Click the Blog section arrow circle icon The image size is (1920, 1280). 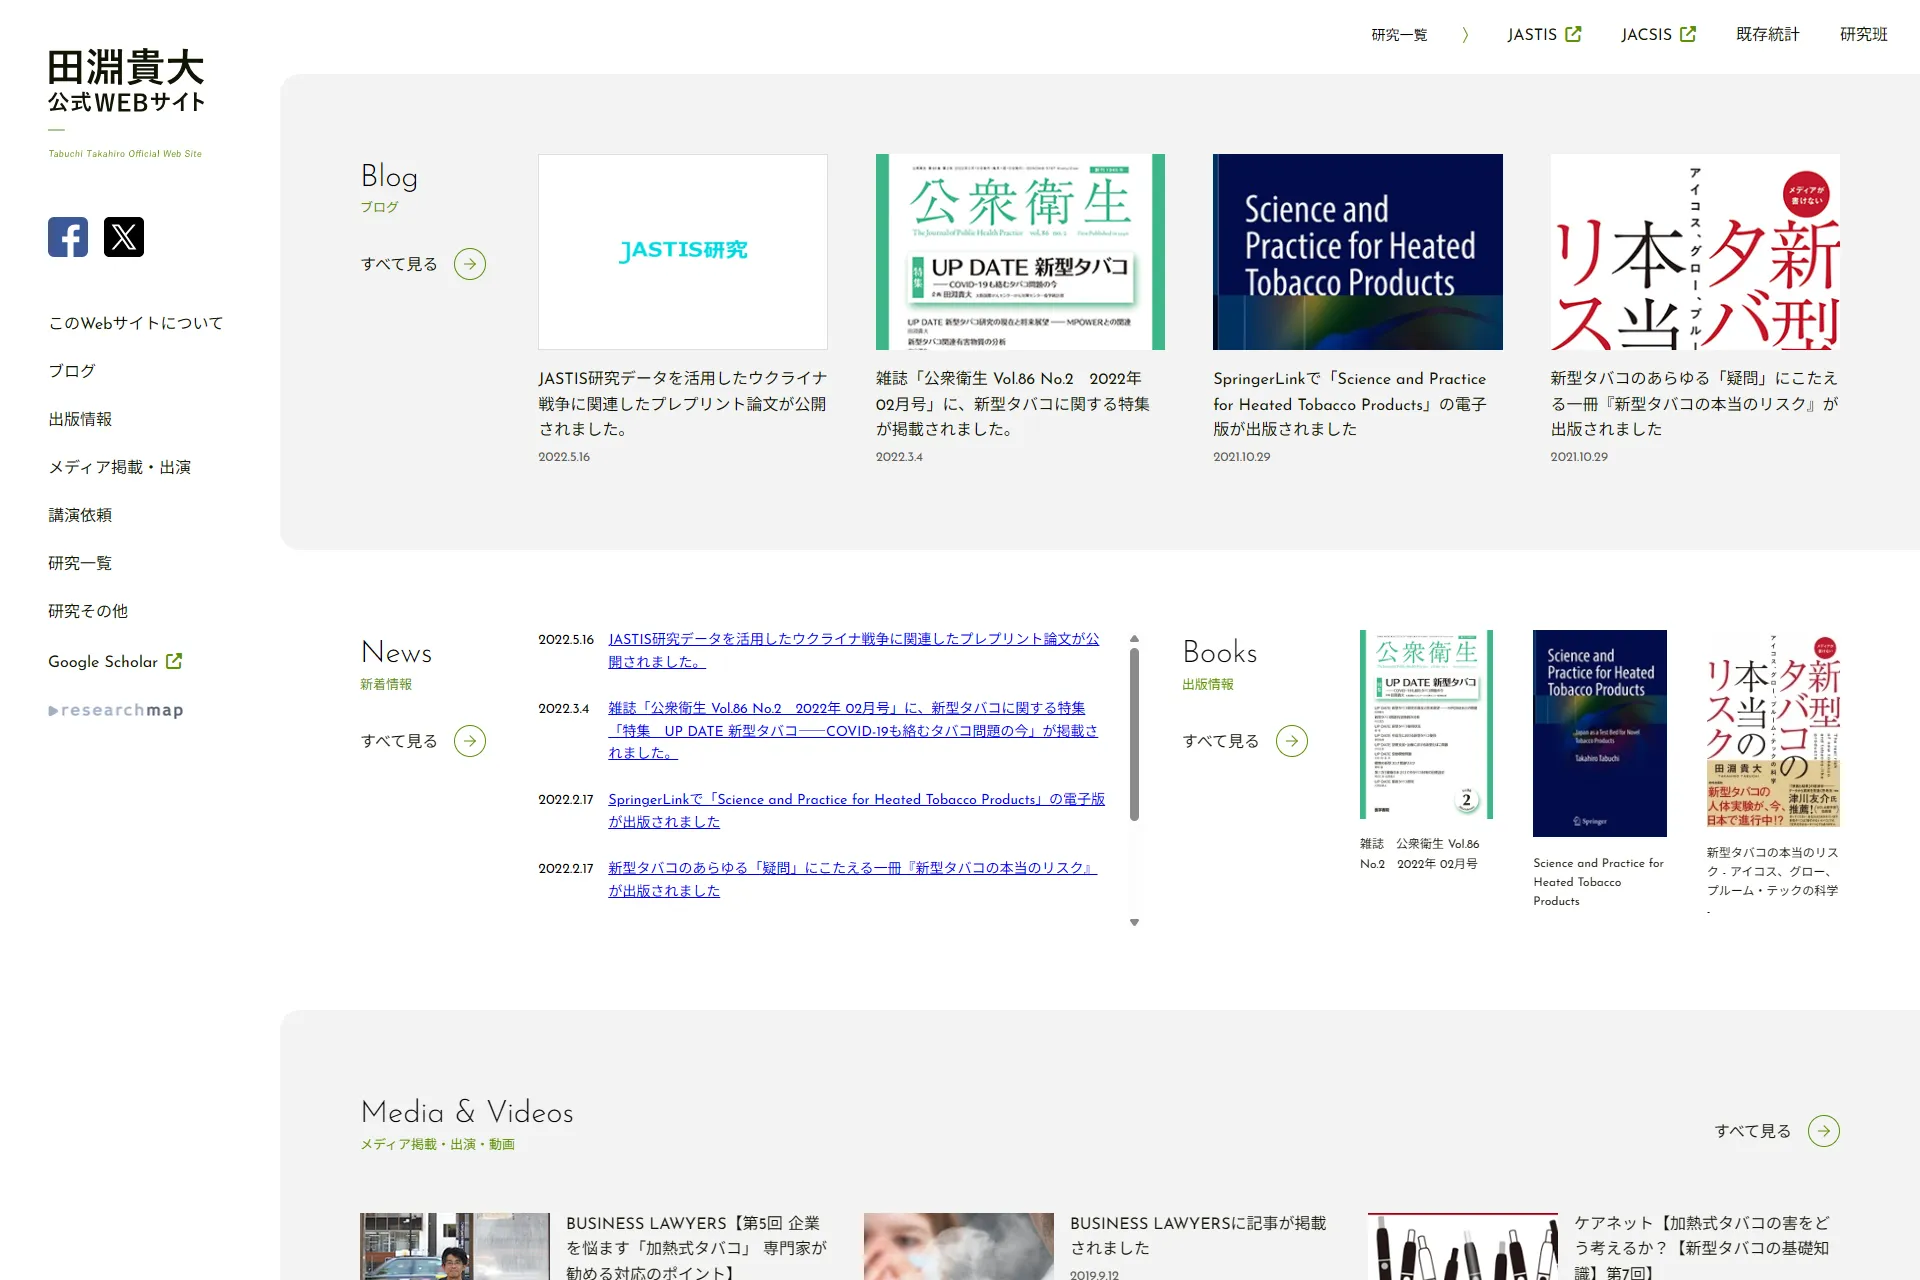(470, 264)
